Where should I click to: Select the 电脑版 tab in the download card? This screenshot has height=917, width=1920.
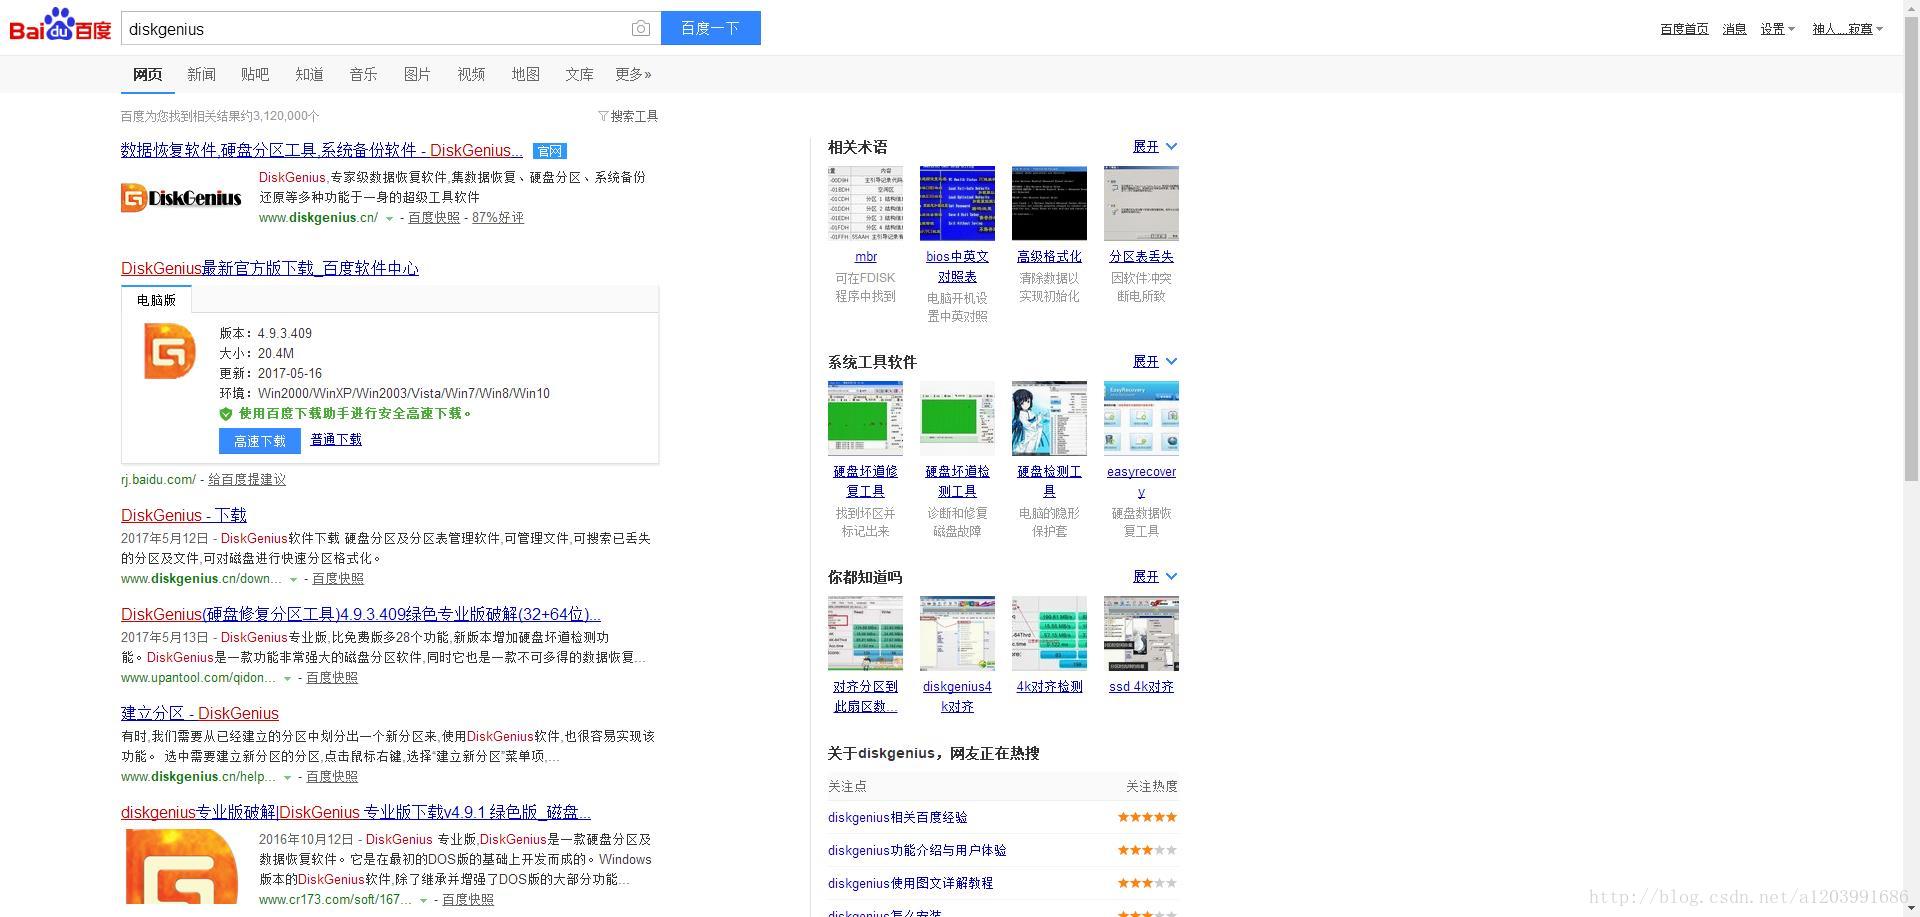[156, 299]
